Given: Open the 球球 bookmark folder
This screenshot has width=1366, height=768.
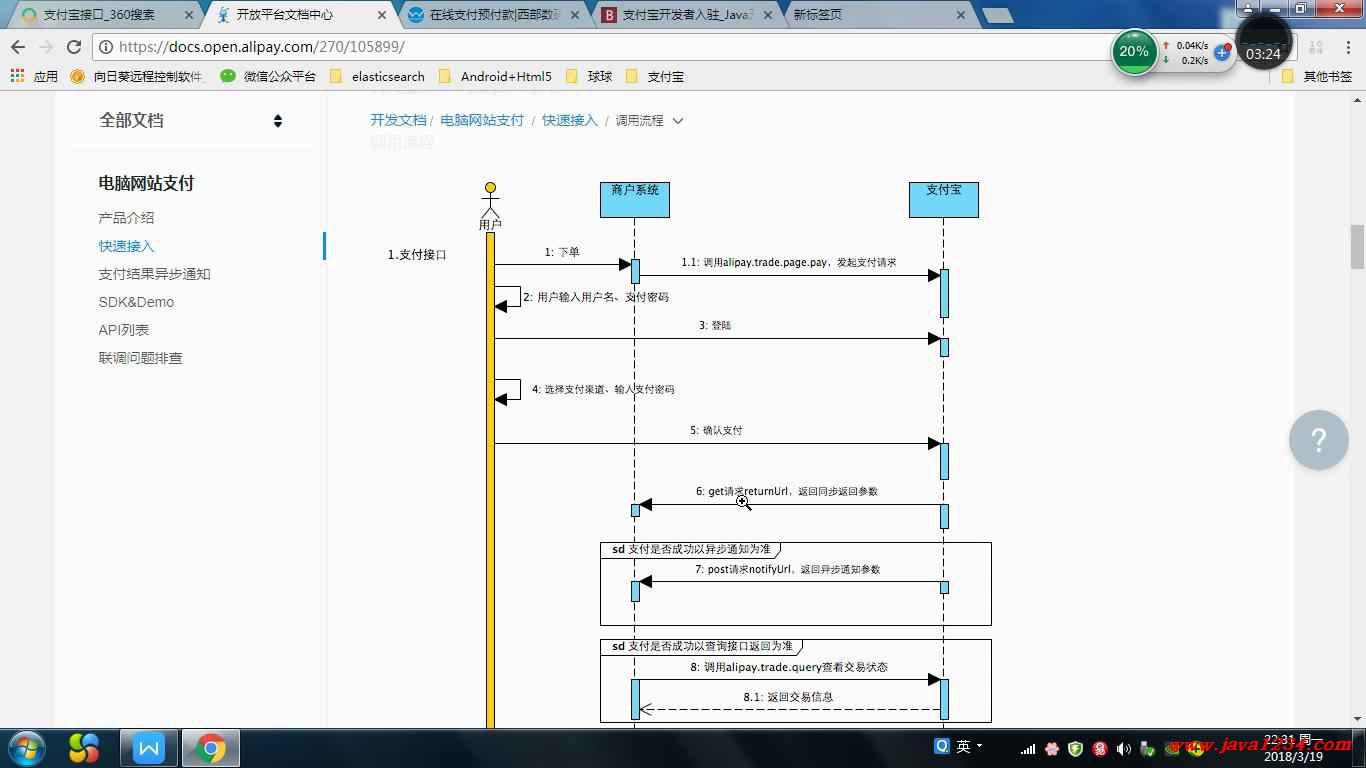Looking at the screenshot, I should click(589, 76).
